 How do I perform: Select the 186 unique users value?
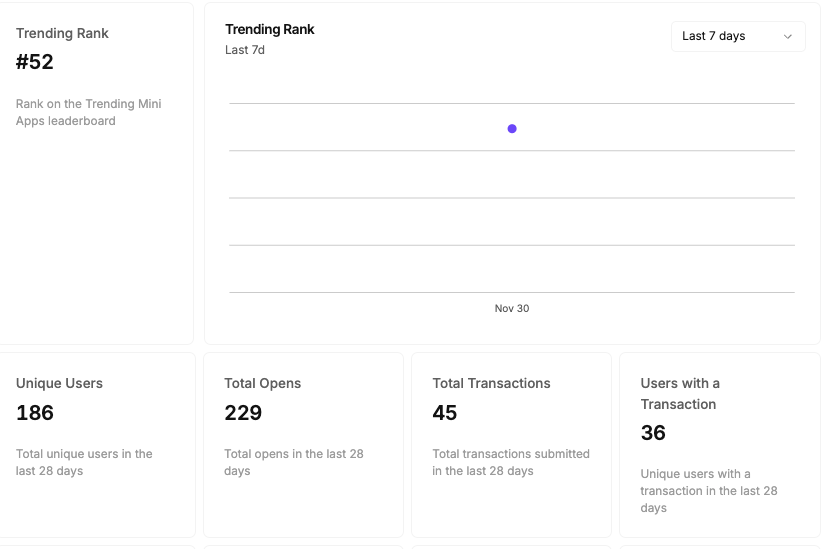click(x=34, y=413)
